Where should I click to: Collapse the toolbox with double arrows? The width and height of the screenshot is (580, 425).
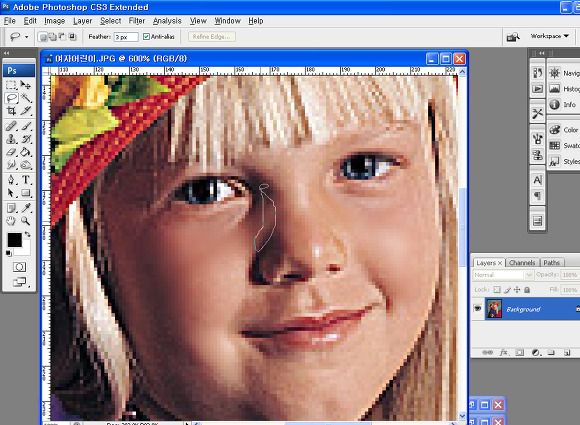pos(6,53)
